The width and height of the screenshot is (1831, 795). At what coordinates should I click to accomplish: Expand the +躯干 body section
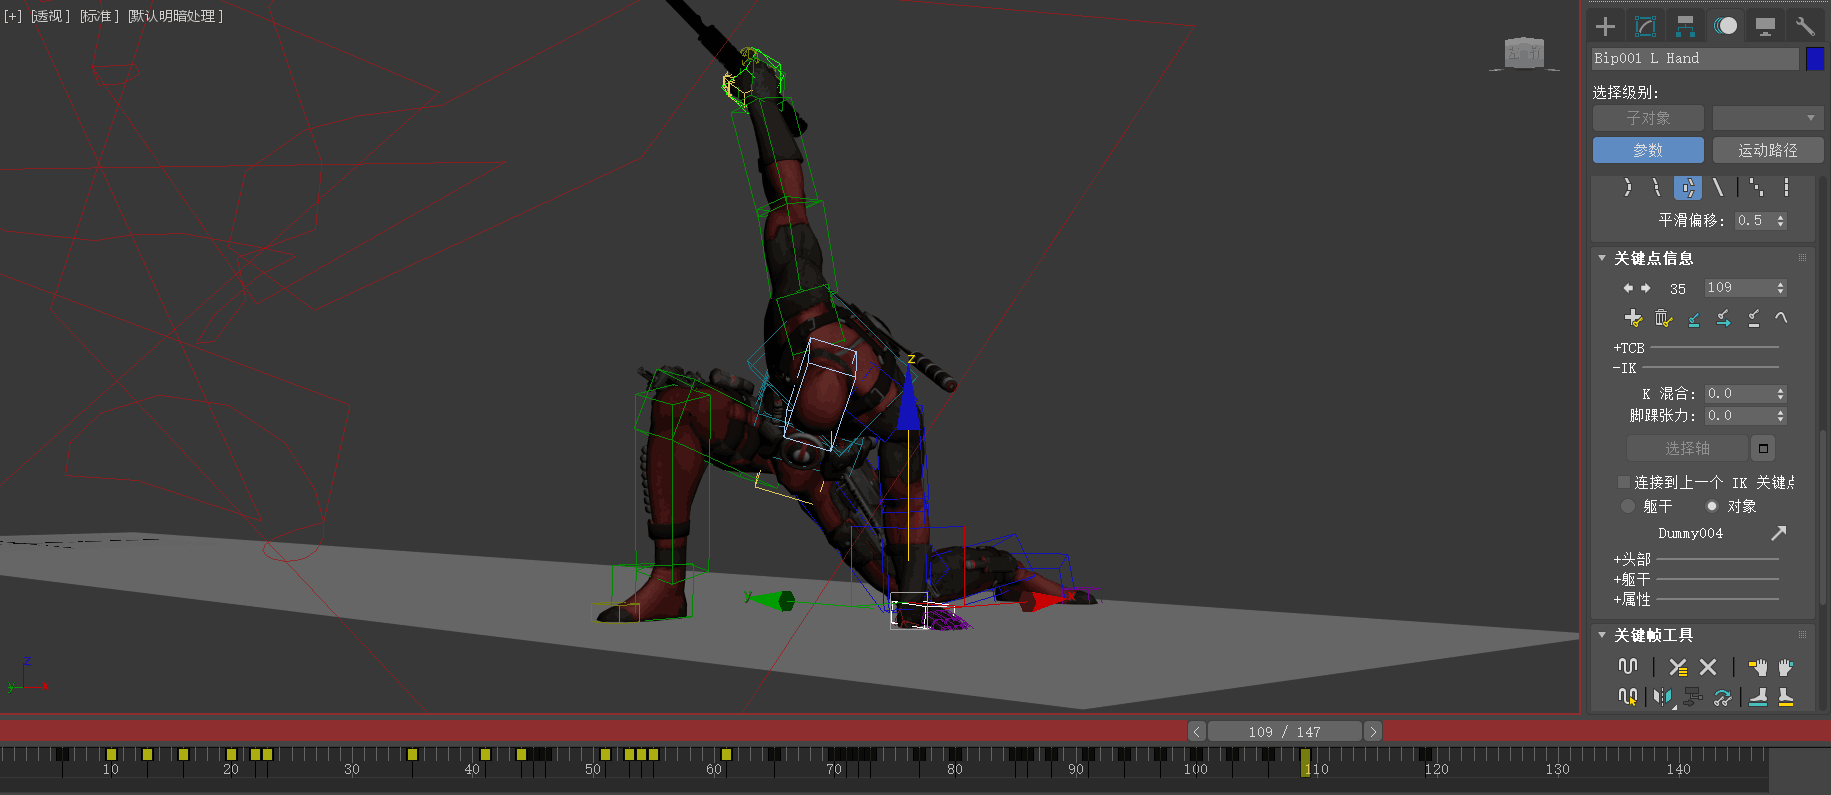pos(1632,579)
